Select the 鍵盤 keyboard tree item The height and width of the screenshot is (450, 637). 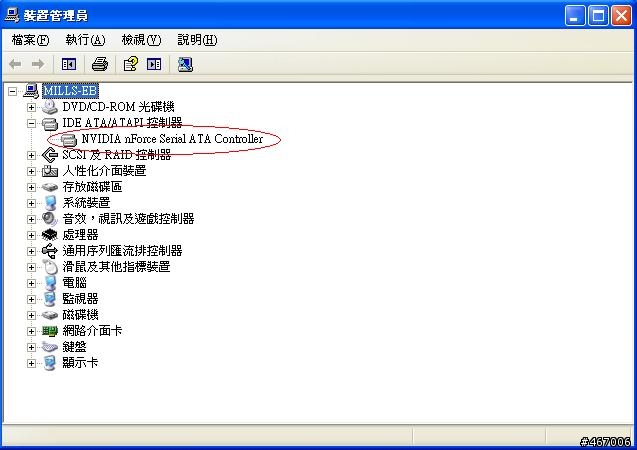click(x=74, y=347)
